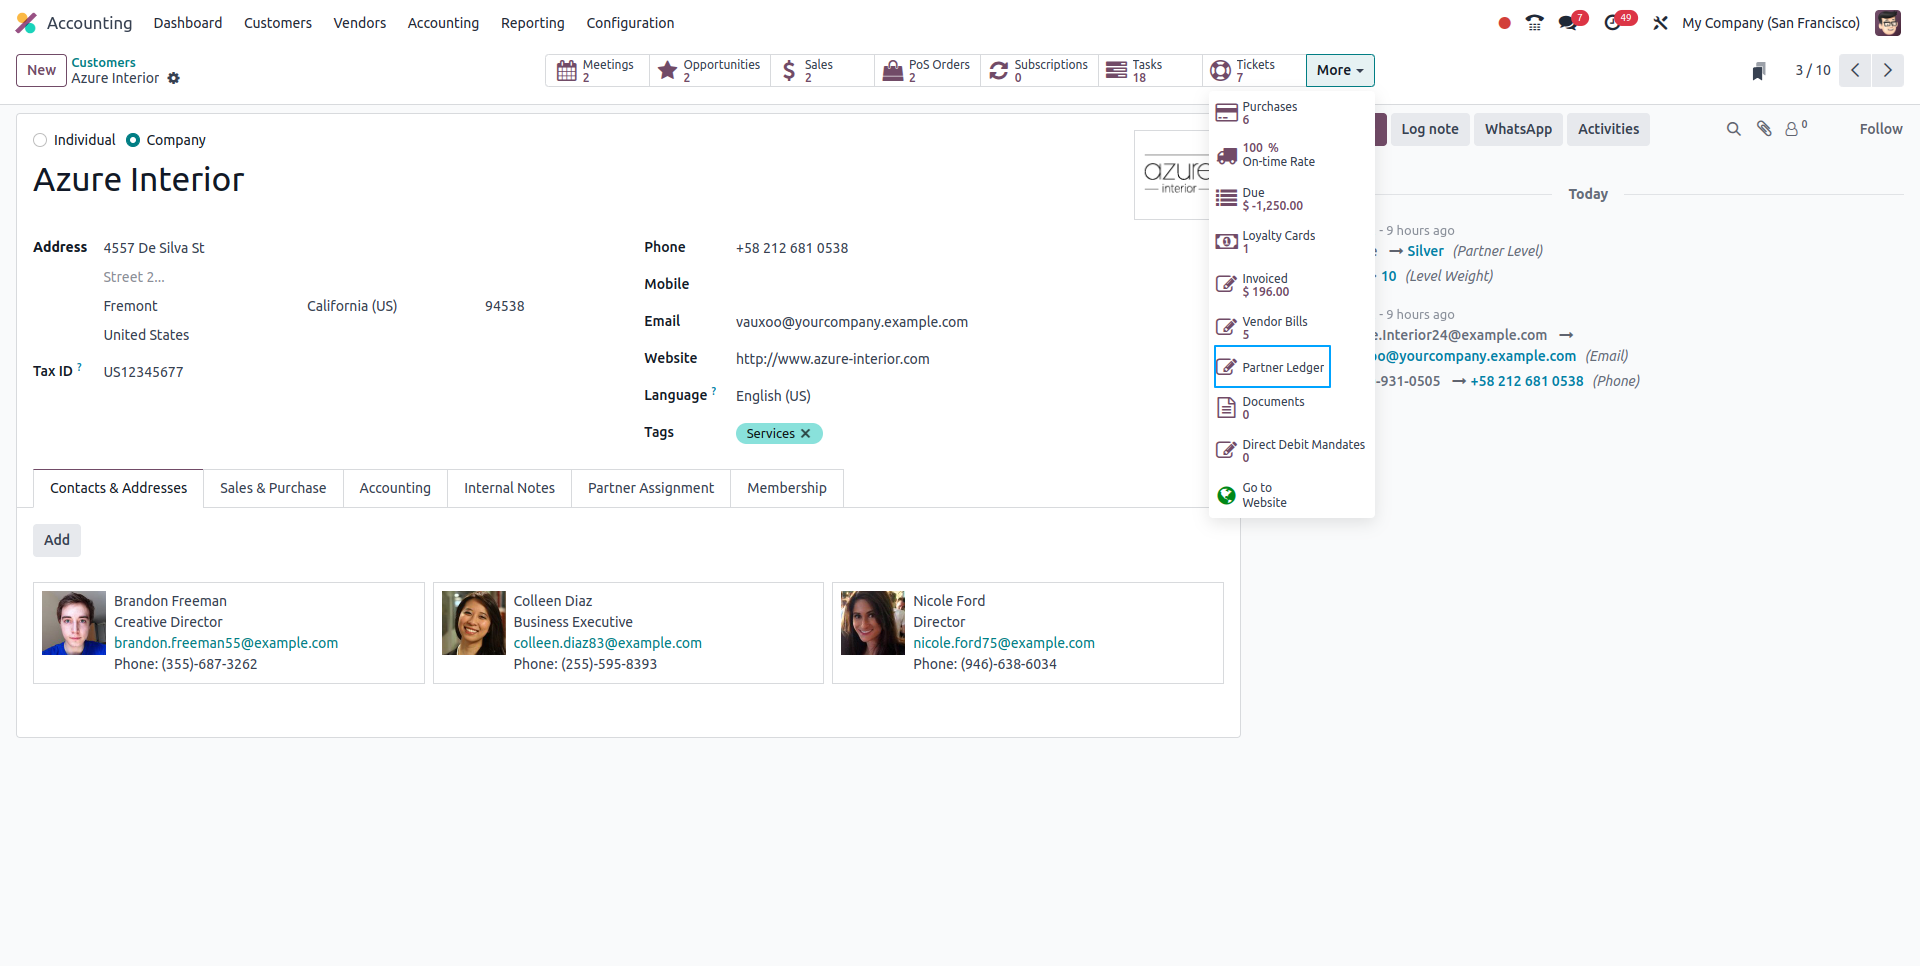Open Partner Ledger entry
Viewport: 1920px width, 966px height.
(1272, 367)
